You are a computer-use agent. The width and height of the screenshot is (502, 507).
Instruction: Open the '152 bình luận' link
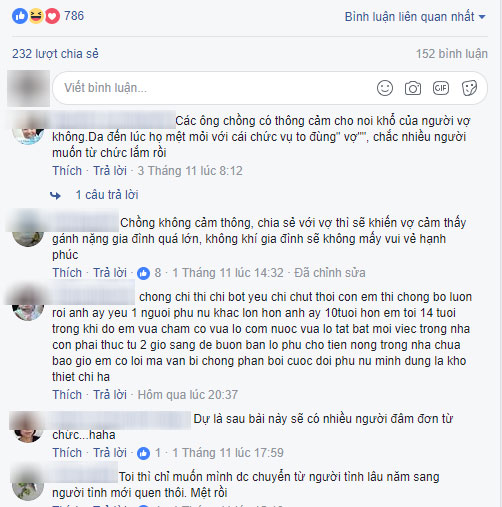[451, 54]
